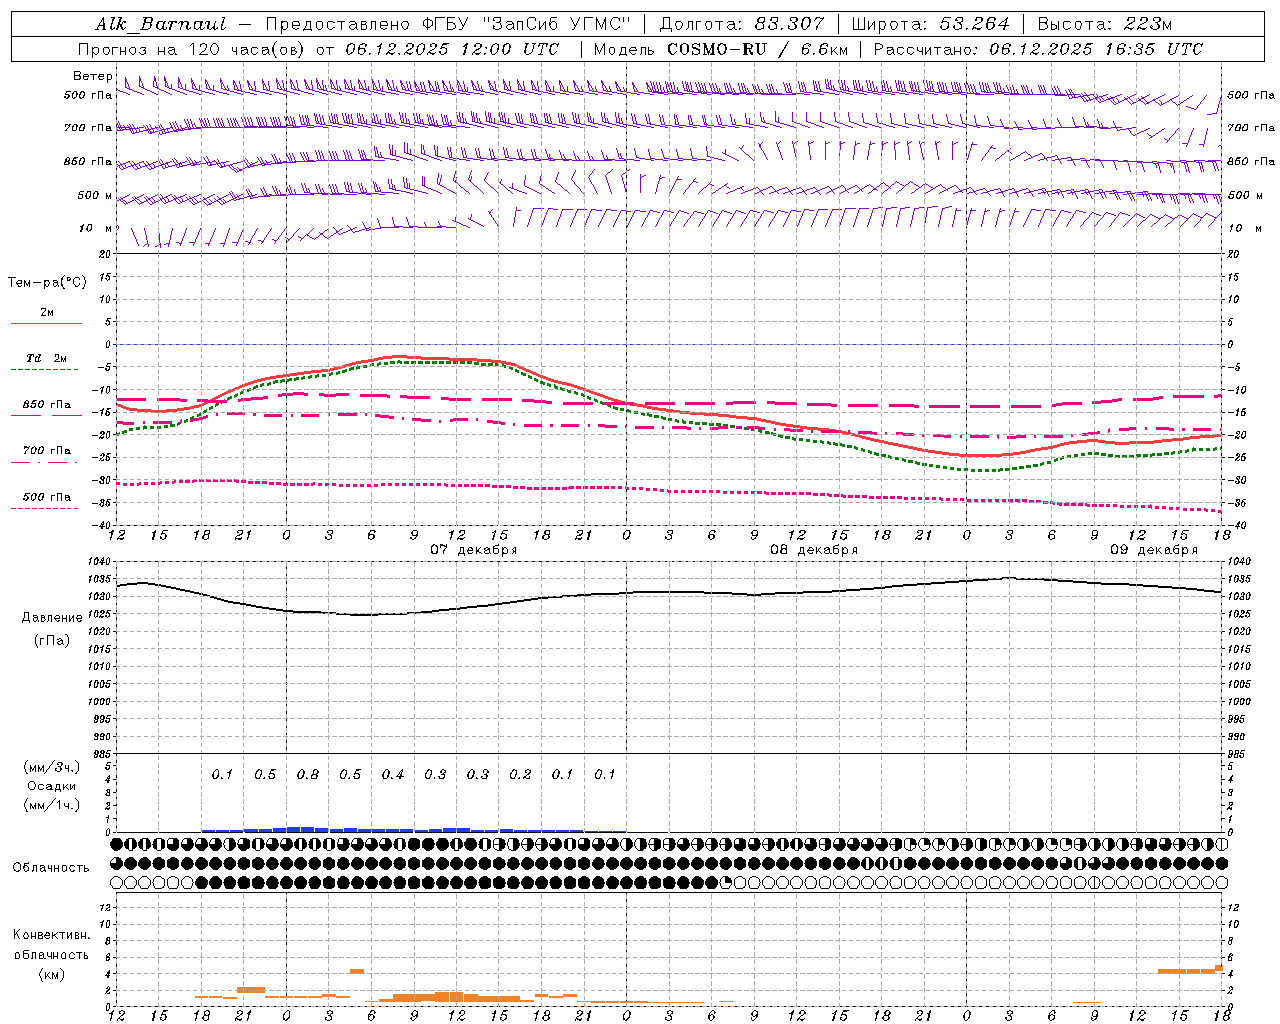The image size is (1280, 1024).
Task: Click the Долгота: 83.307 longitude value
Action: coord(742,24)
